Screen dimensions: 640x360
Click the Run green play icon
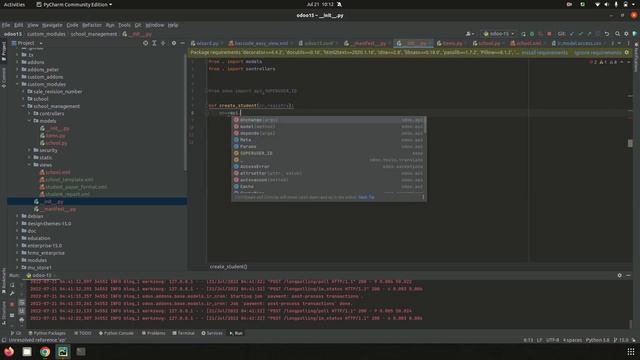point(523,34)
